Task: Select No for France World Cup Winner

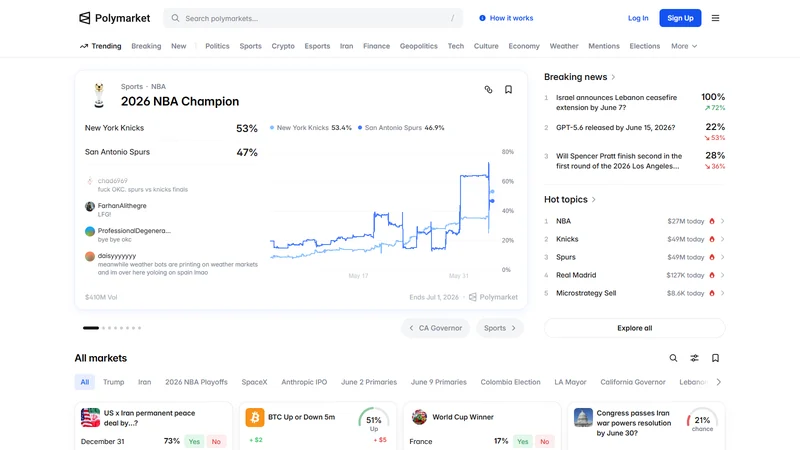Action: coord(544,441)
